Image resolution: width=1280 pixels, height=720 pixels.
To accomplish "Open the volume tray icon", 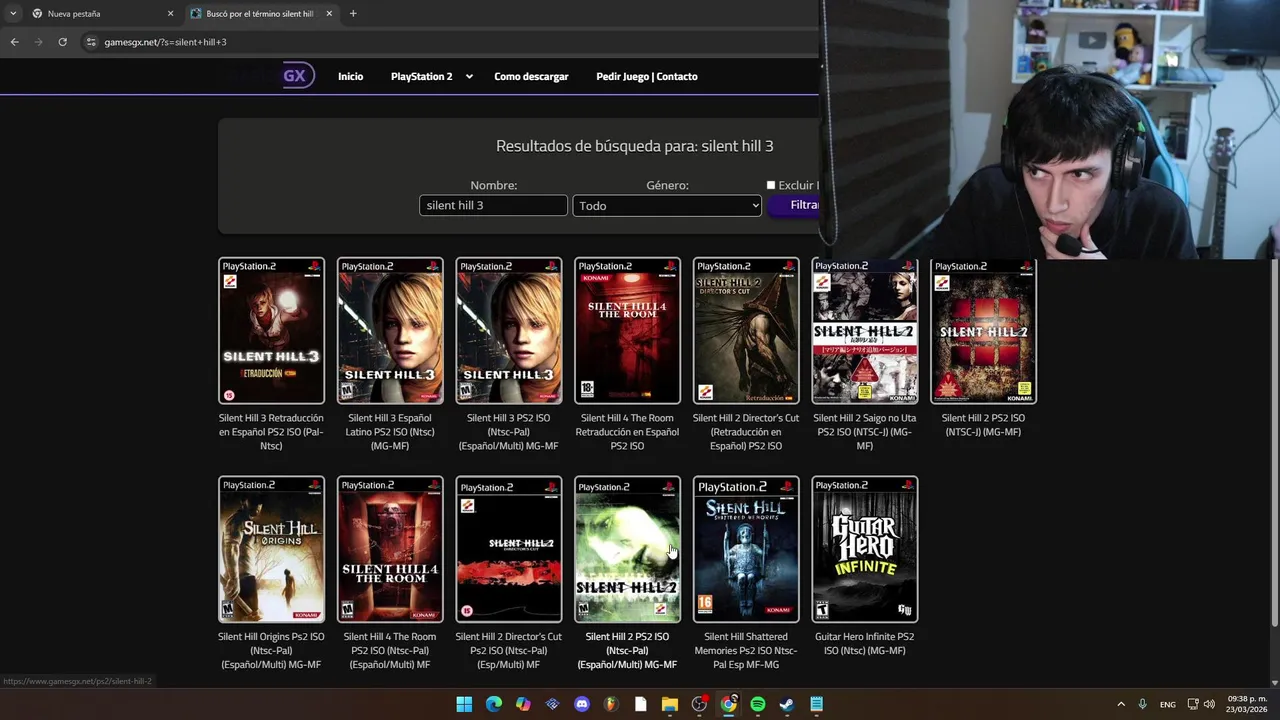I will click(x=1210, y=704).
